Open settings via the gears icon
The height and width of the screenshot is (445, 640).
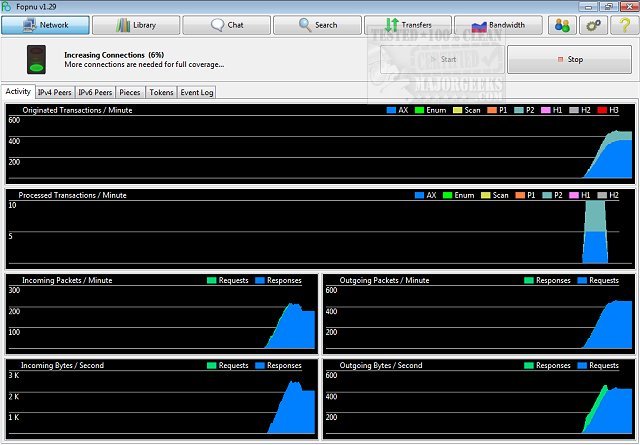(x=593, y=25)
